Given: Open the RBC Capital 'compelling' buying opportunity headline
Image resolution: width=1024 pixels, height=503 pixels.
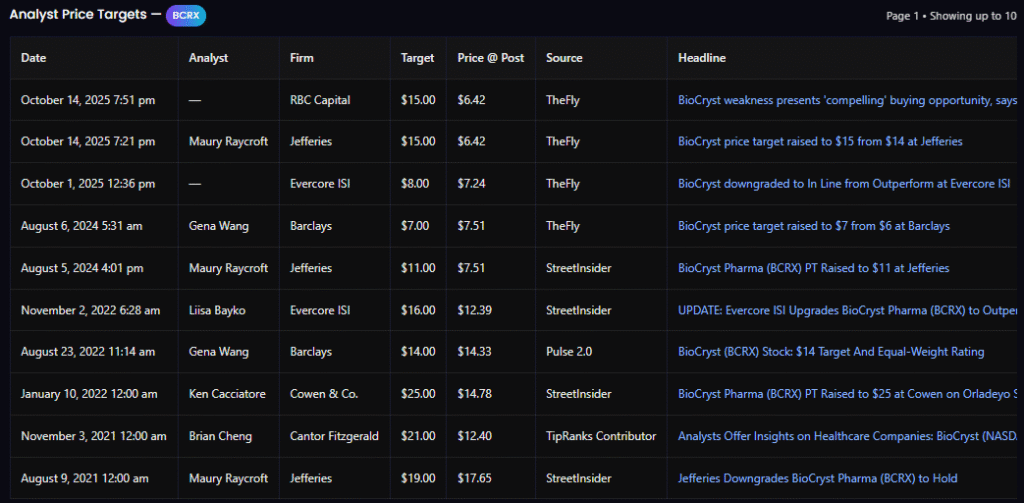Looking at the screenshot, I should pos(846,100).
